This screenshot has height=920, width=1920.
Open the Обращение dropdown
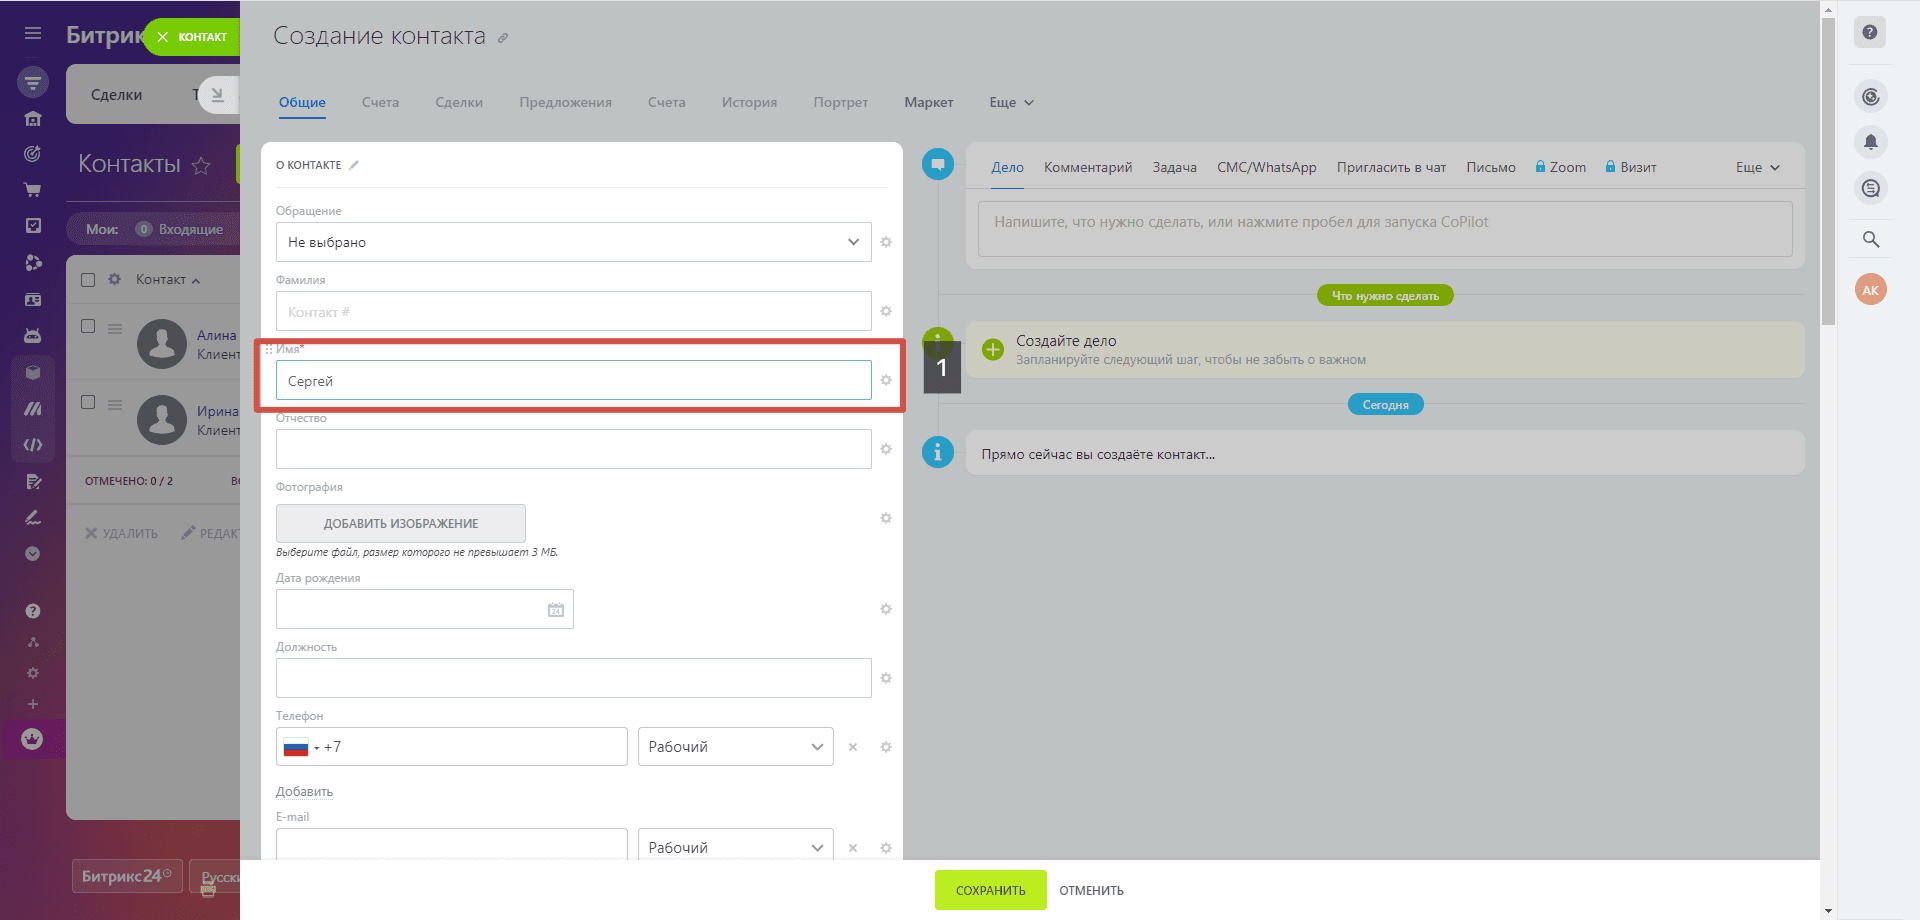click(574, 242)
